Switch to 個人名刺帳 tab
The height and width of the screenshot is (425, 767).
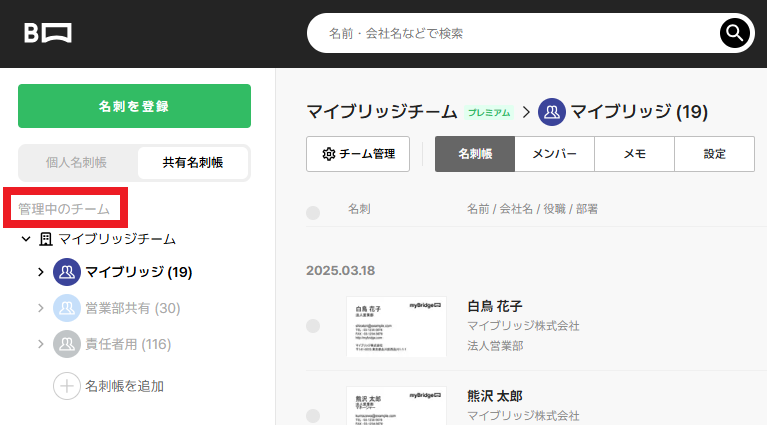[x=77, y=162]
